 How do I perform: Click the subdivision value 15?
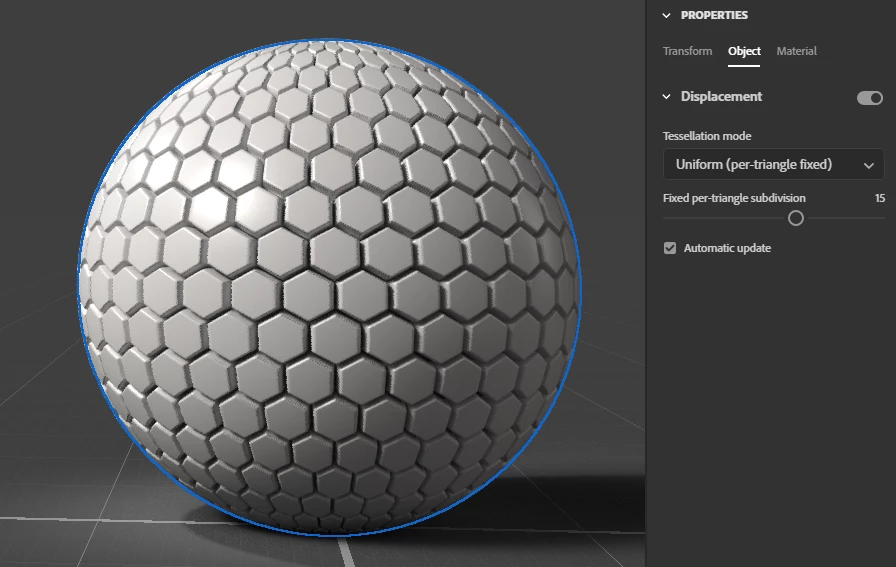(879, 198)
